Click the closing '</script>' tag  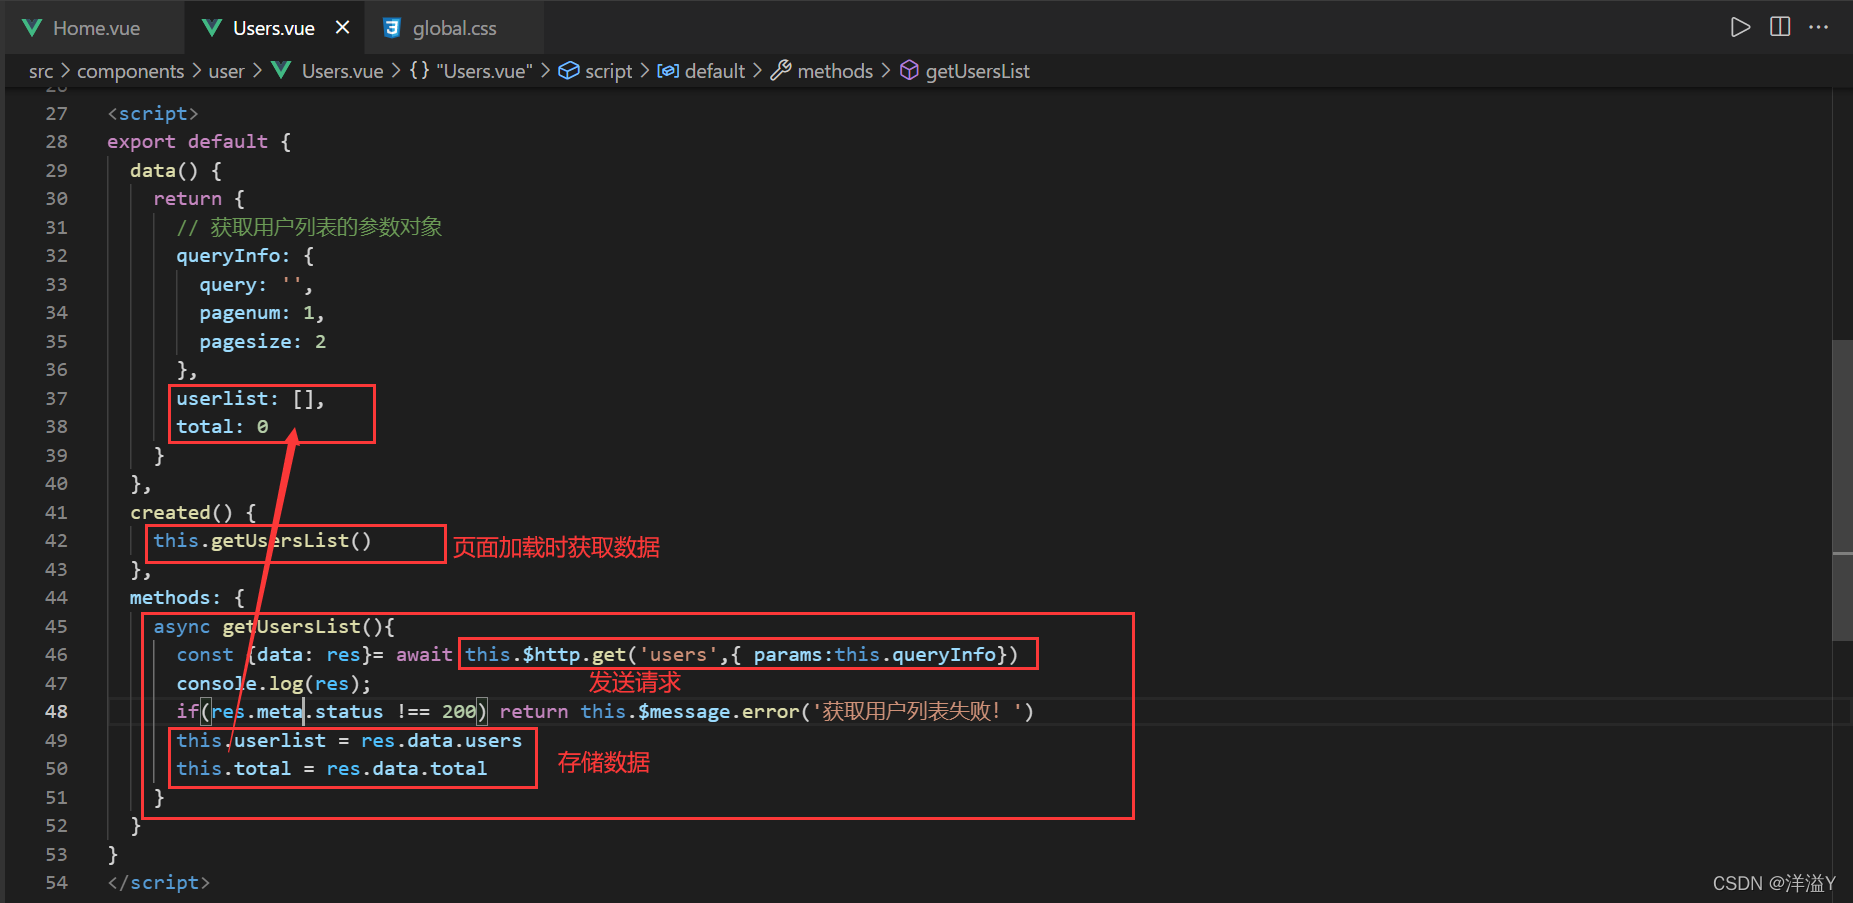pos(159,882)
